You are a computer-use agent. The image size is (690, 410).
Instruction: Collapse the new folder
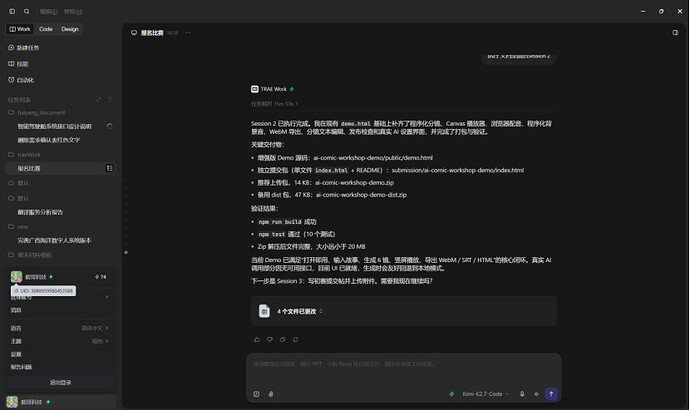18,227
